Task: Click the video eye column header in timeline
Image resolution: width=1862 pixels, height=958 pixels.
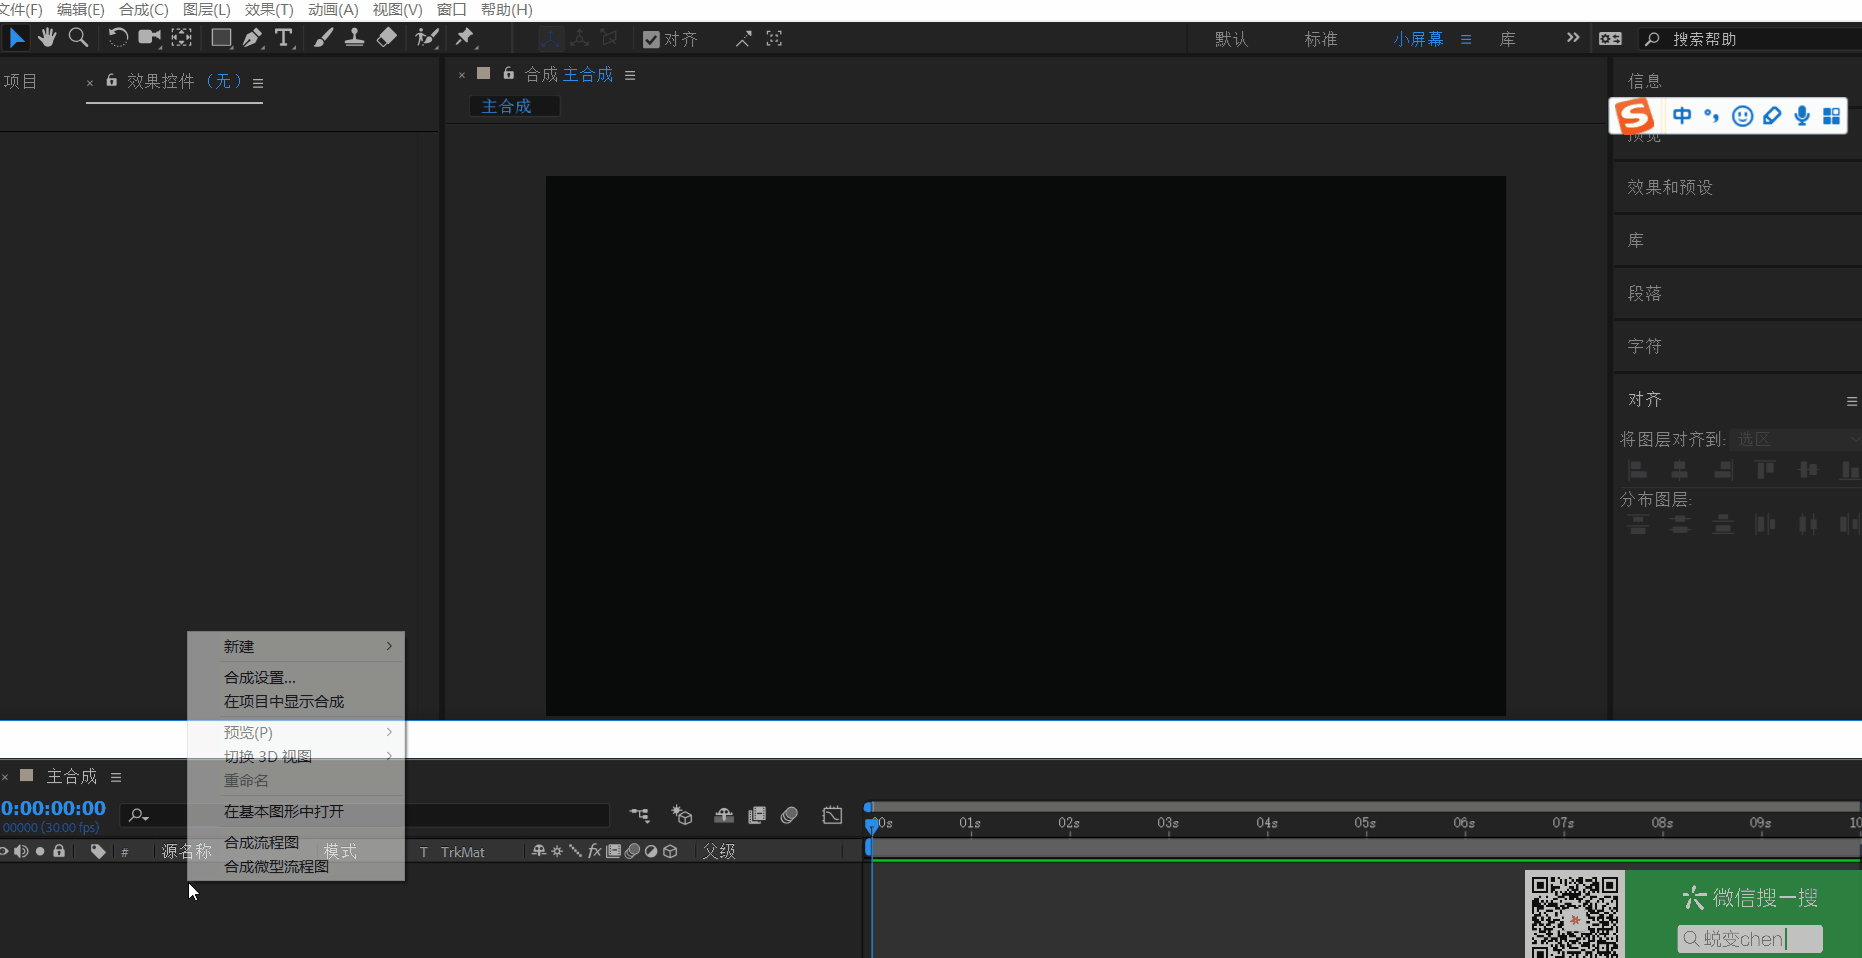Action: click(4, 851)
